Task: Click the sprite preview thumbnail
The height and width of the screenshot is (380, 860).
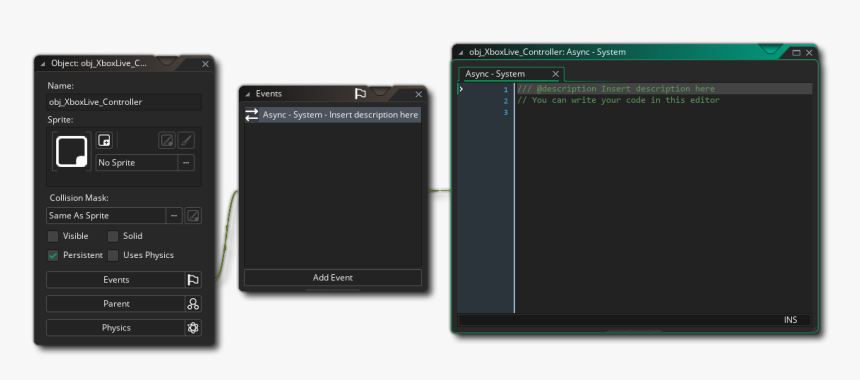Action: [x=72, y=152]
